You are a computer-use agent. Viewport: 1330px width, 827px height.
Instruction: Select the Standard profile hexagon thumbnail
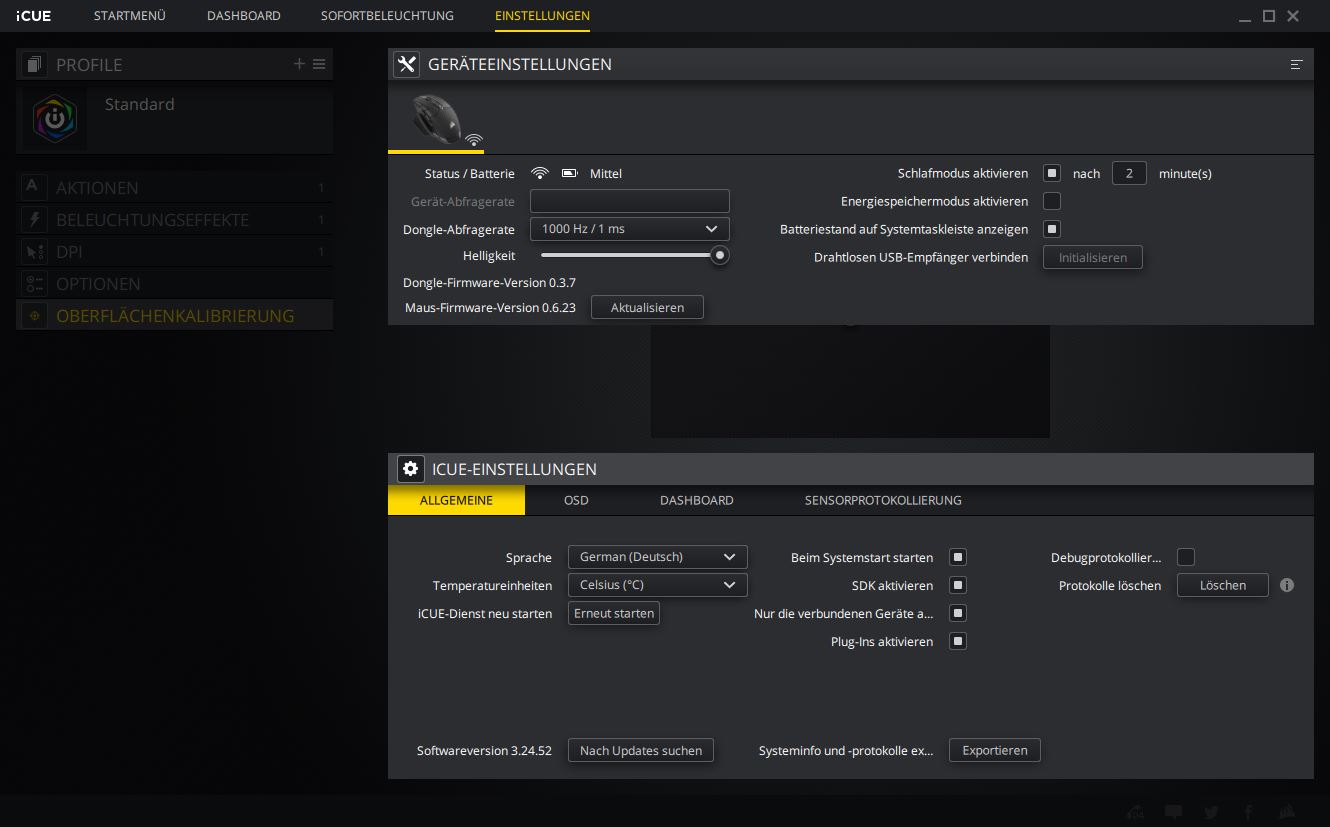55,118
